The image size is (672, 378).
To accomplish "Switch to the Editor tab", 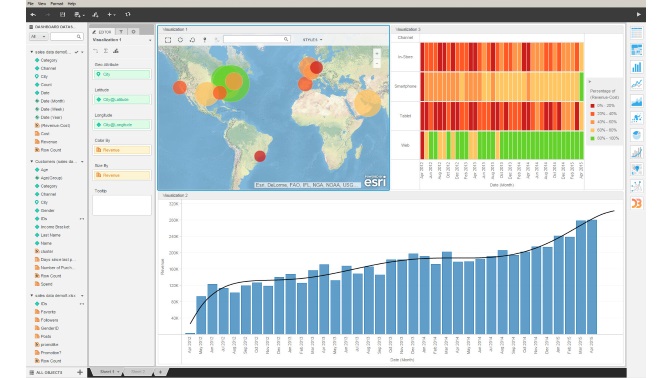I will [102, 32].
